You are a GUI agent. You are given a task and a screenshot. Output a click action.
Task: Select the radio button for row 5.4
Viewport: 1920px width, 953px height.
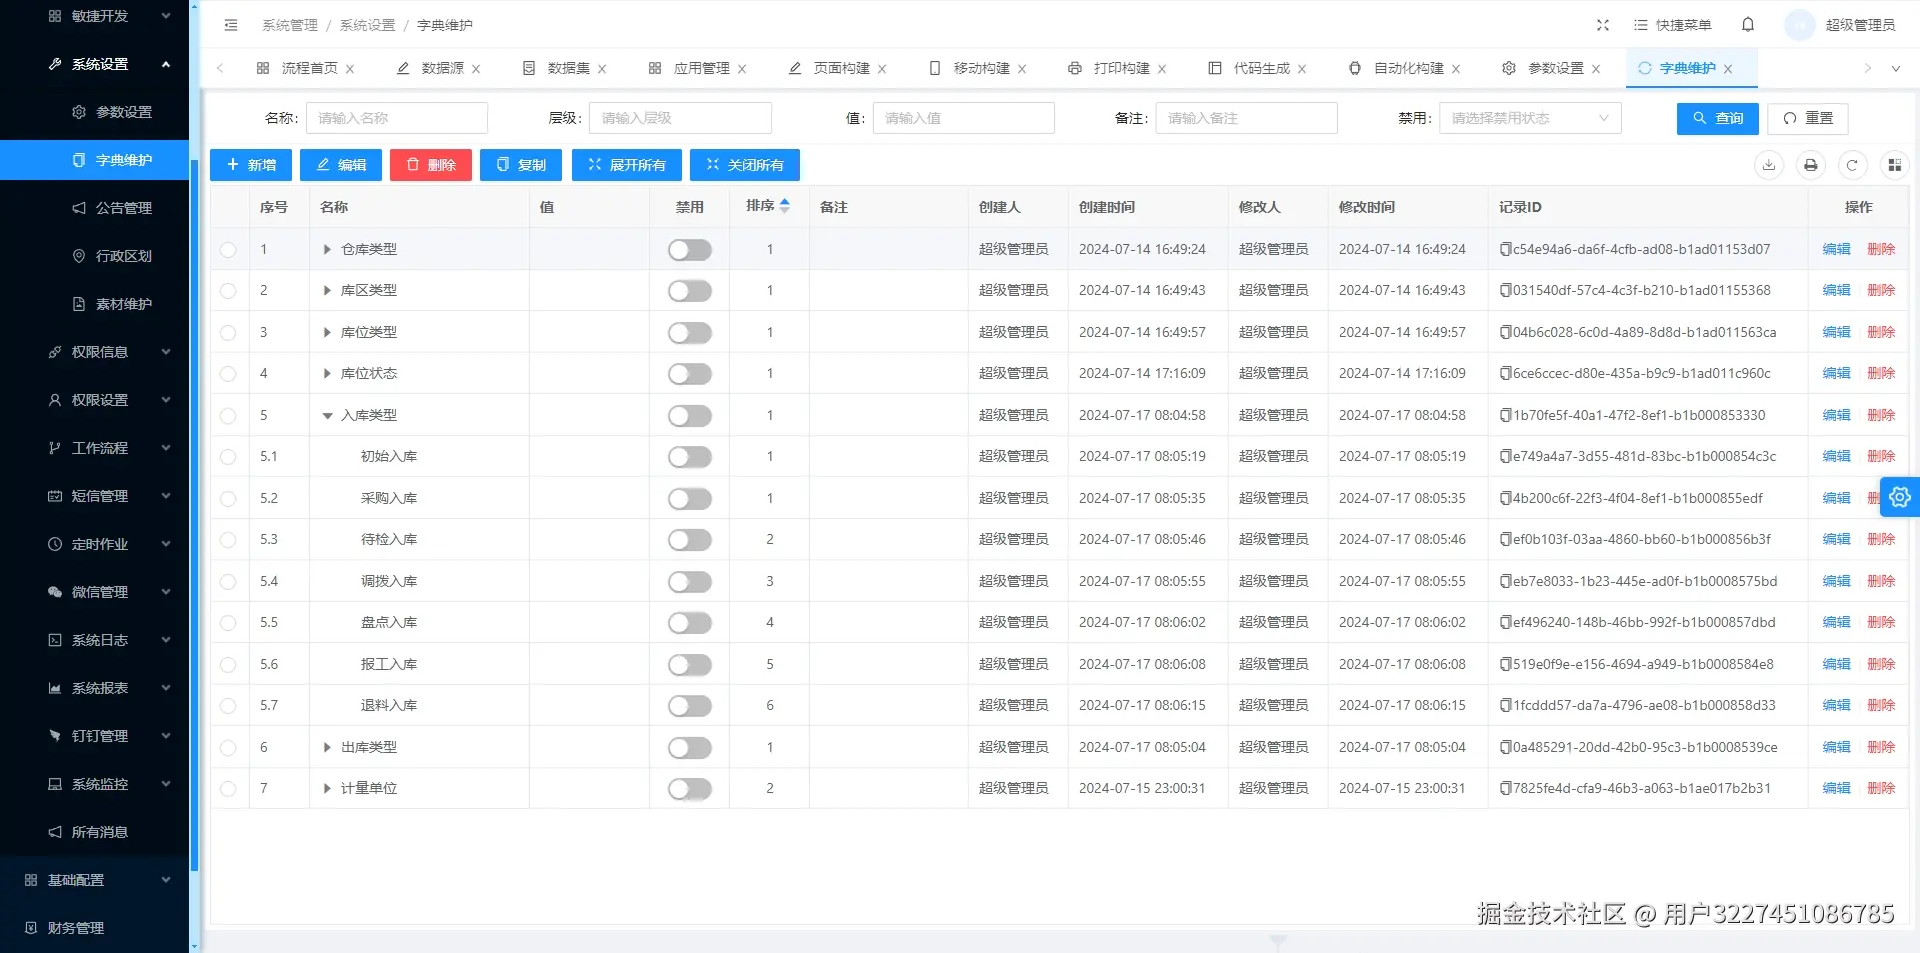click(228, 581)
